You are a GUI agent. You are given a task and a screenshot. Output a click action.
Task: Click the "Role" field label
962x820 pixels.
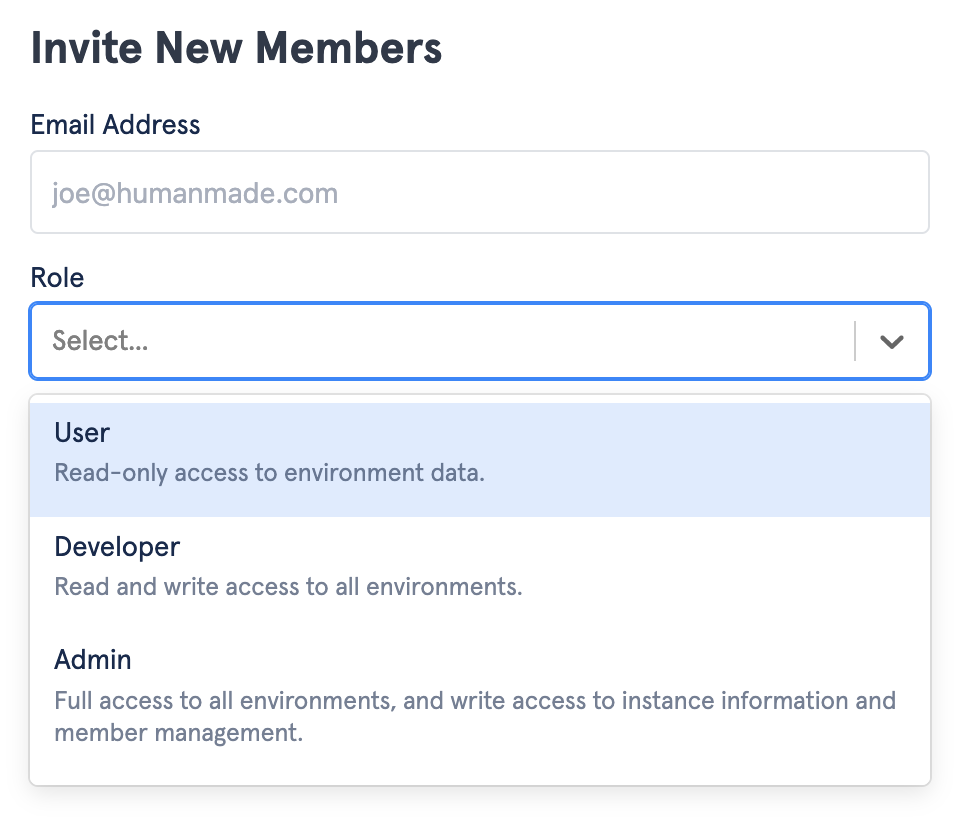coord(57,278)
